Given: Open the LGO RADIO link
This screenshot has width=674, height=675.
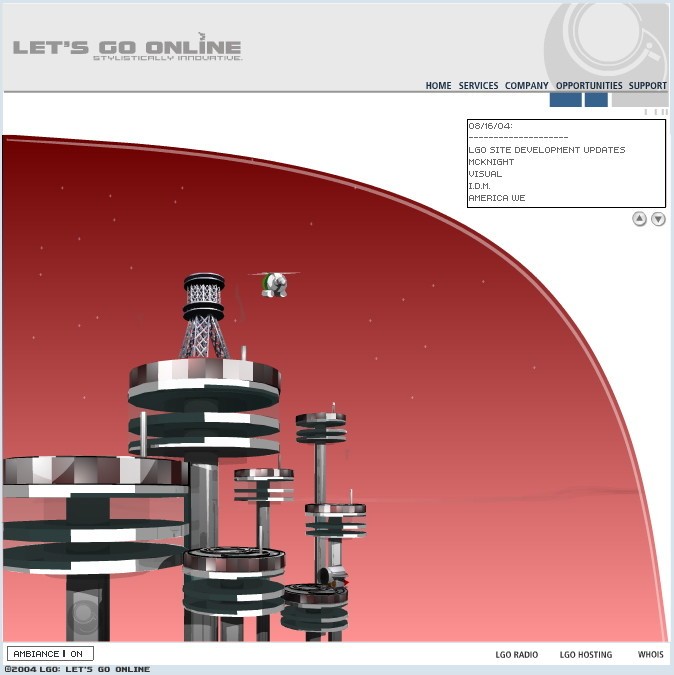Looking at the screenshot, I should pyautogui.click(x=516, y=654).
